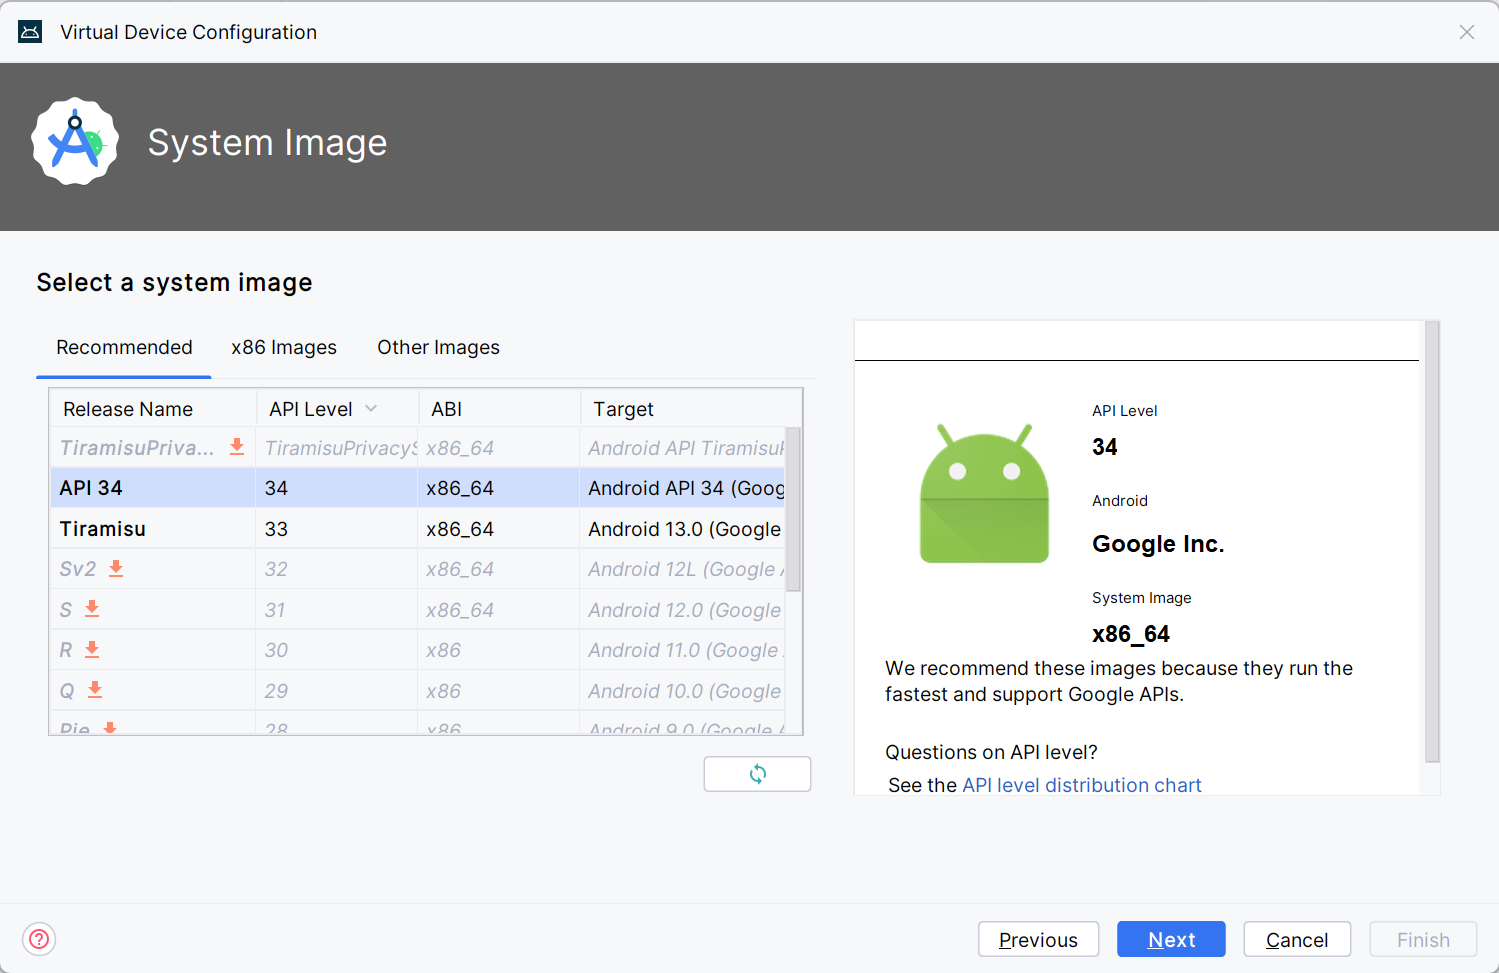The height and width of the screenshot is (973, 1499).
Task: Click the Android 13.0 target cell
Action: coord(684,529)
